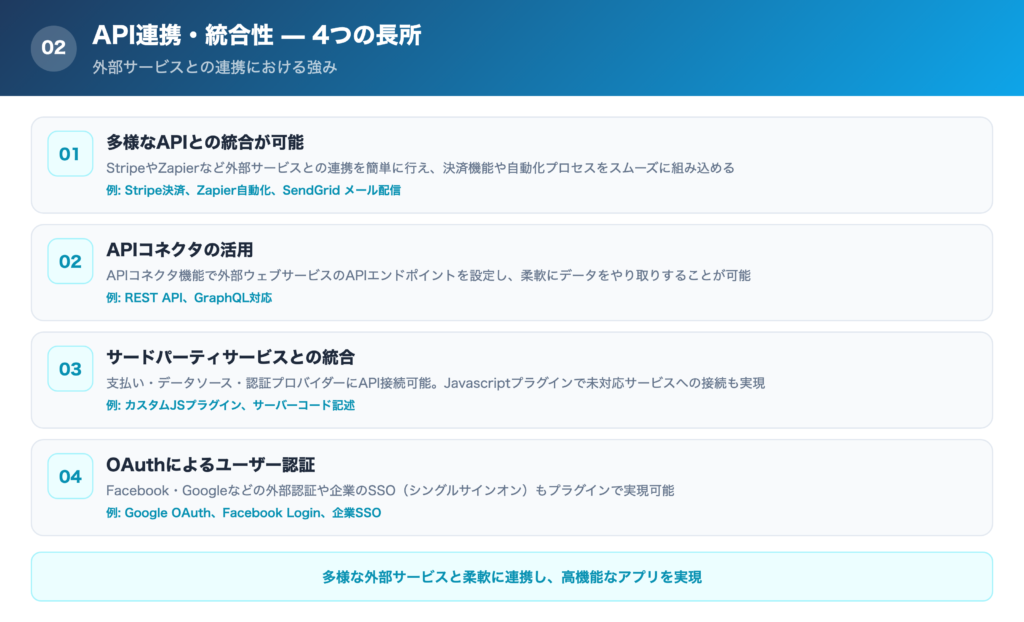Select the subtitle 外部サービスとの連携における強み
The image size is (1024, 622).
click(x=215, y=67)
